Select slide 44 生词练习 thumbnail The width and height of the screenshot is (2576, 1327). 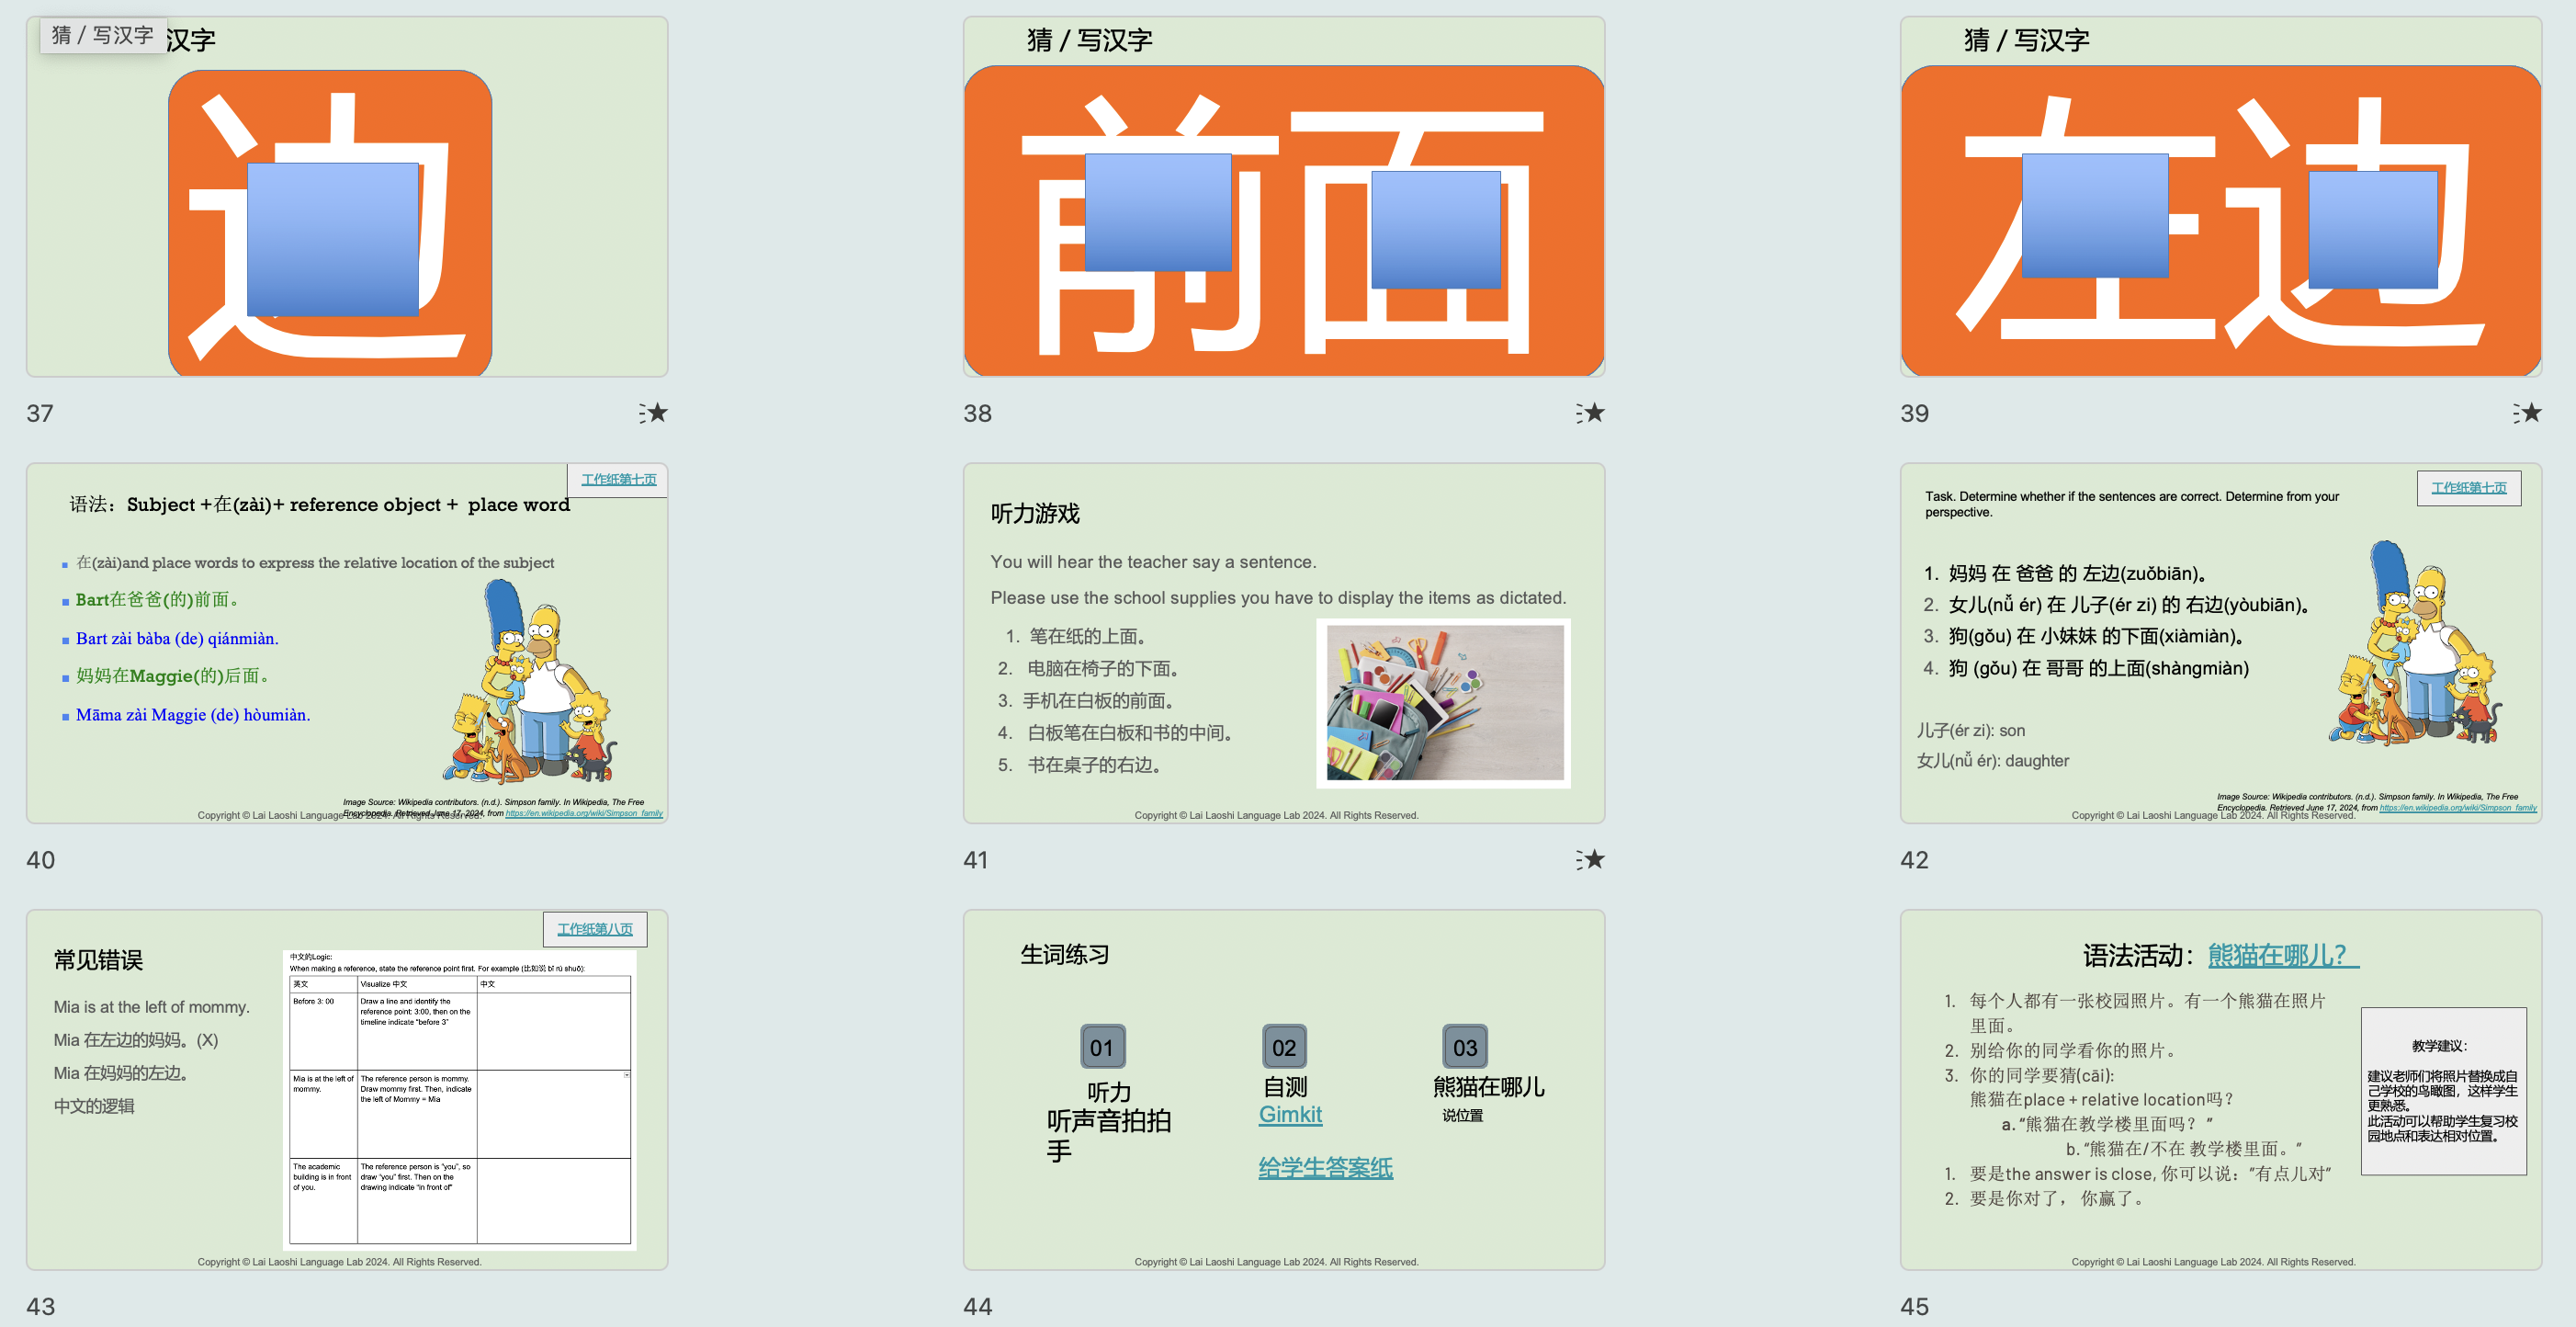click(1283, 1090)
